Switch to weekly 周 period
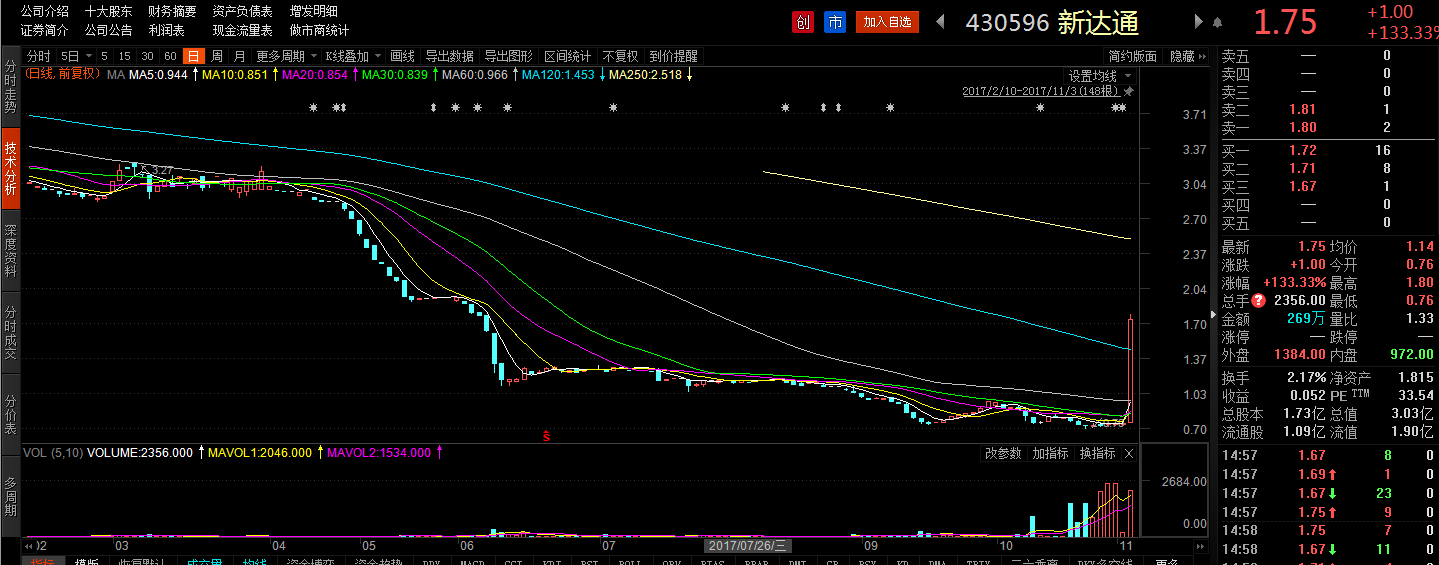The height and width of the screenshot is (565, 1439). pyautogui.click(x=216, y=56)
